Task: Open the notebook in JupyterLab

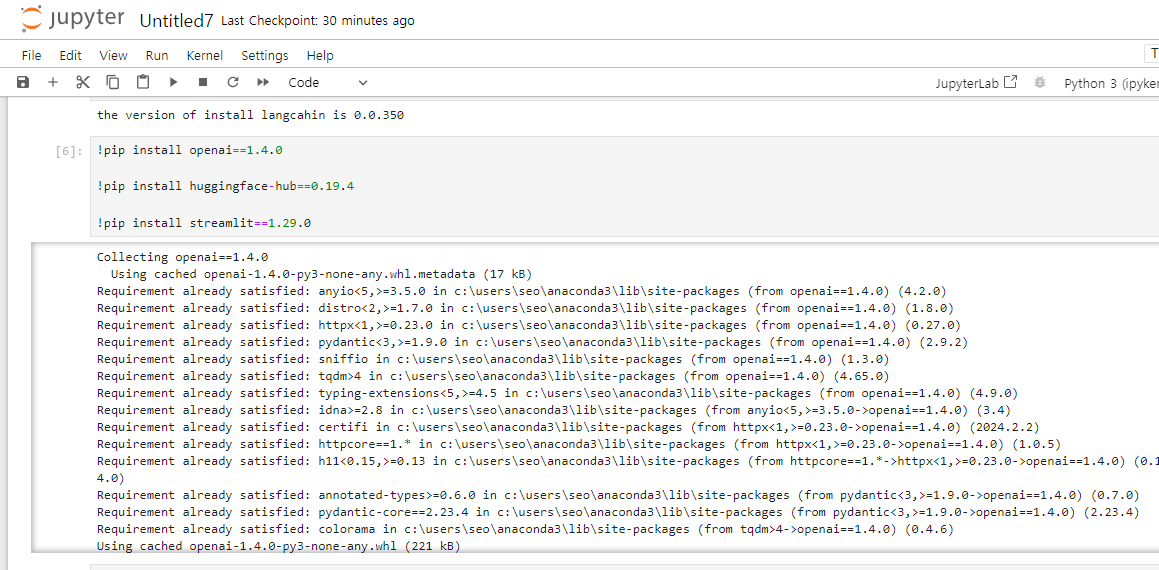Action: click(976, 83)
